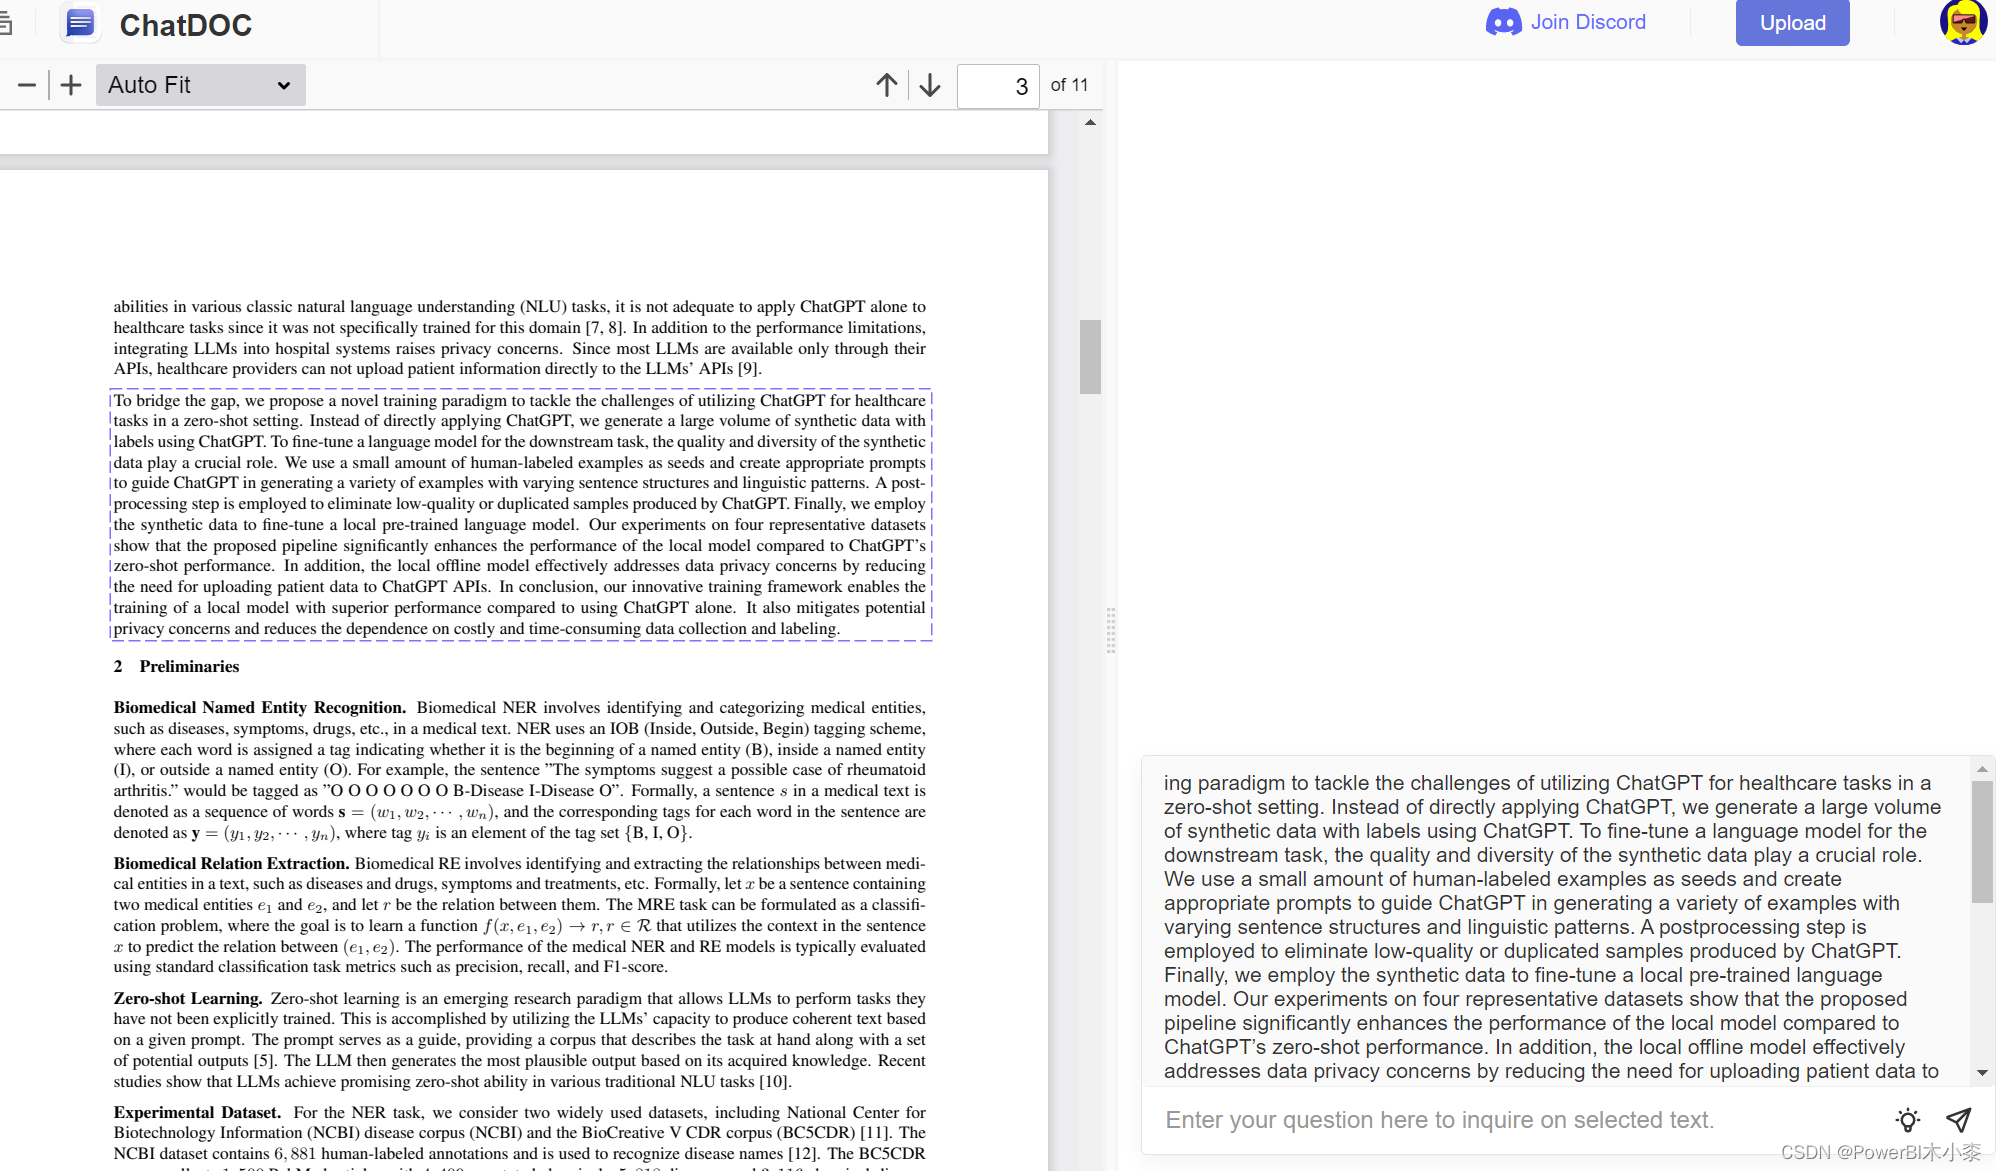Image resolution: width=1996 pixels, height=1171 pixels.
Task: Toggle the sidebar icon at top left
Action: 5,22
